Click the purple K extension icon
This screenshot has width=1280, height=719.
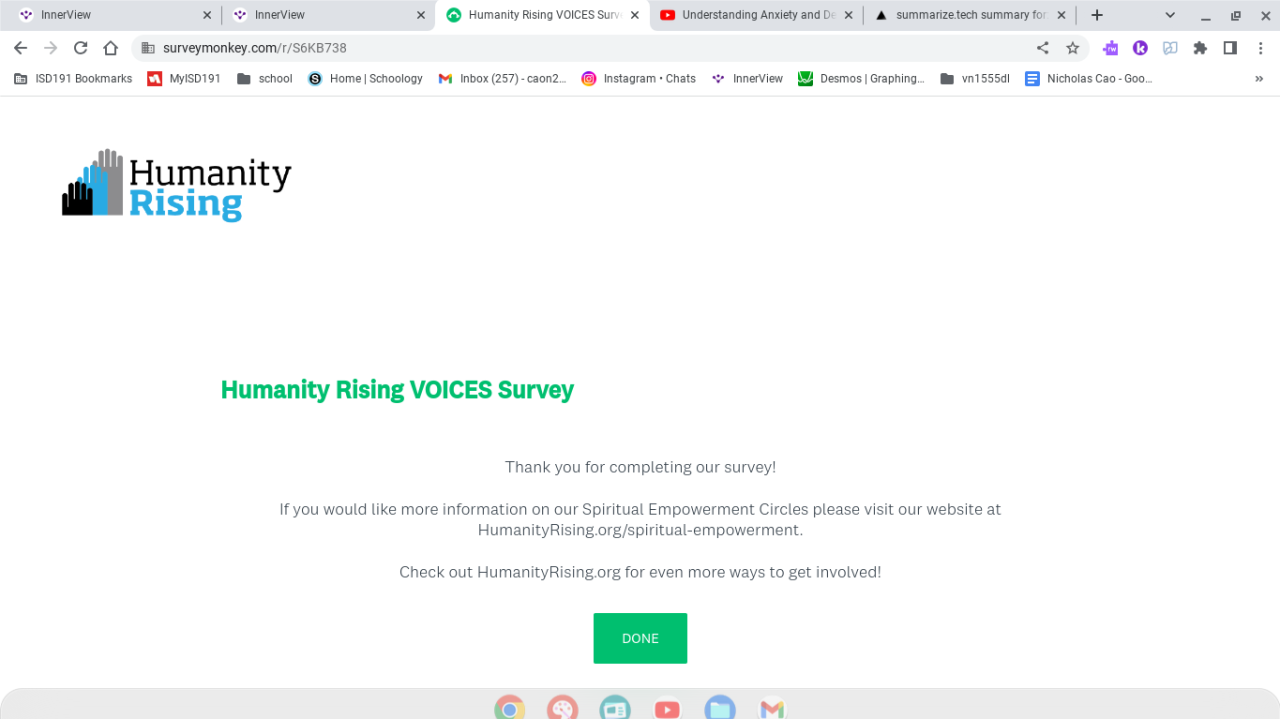[1140, 48]
